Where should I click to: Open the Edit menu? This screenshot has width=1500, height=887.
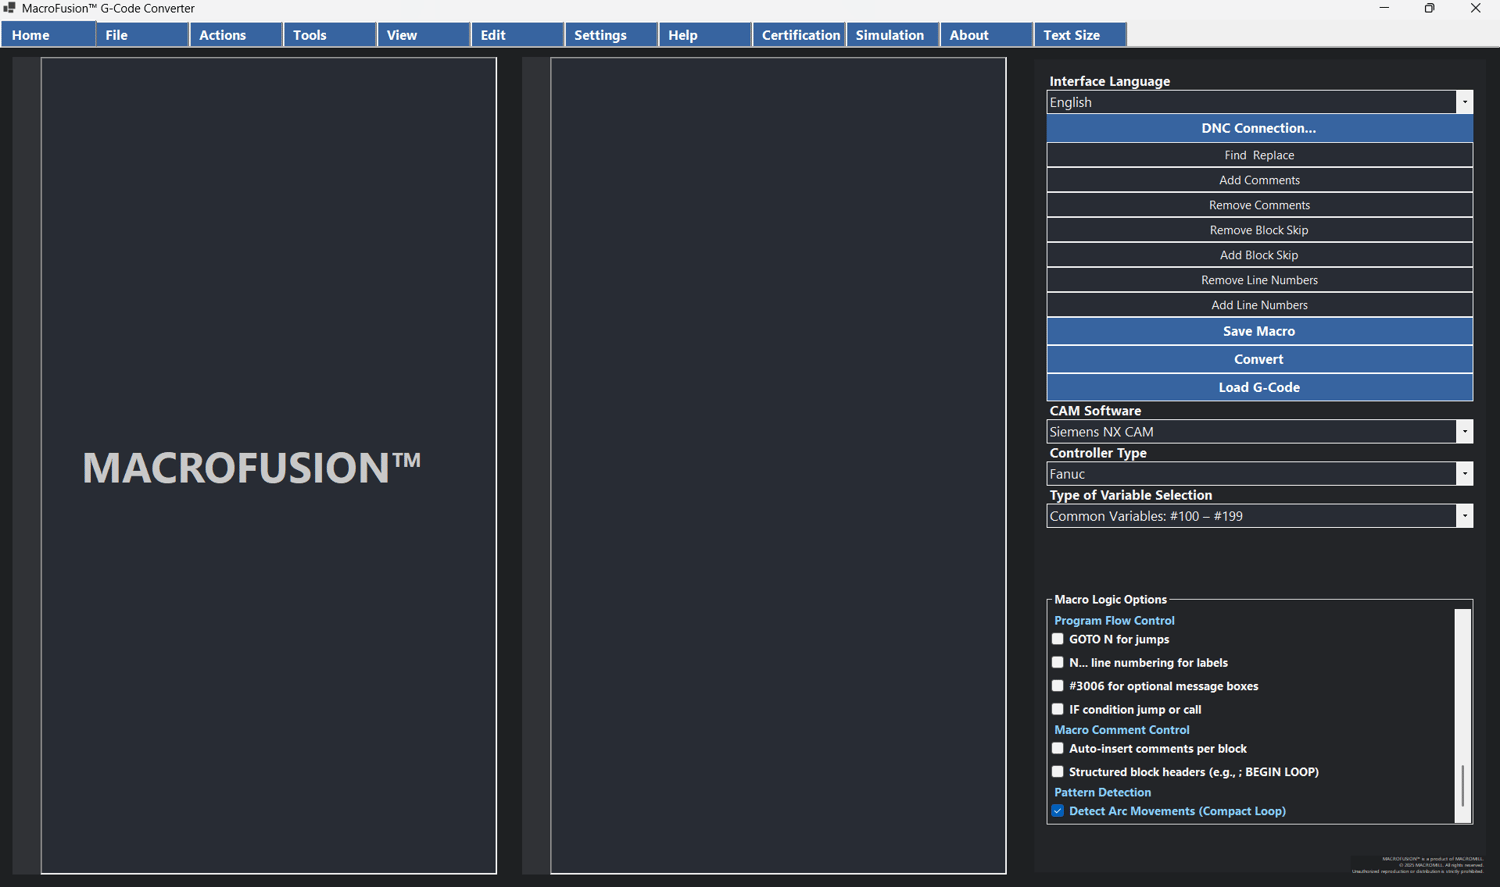click(x=518, y=35)
